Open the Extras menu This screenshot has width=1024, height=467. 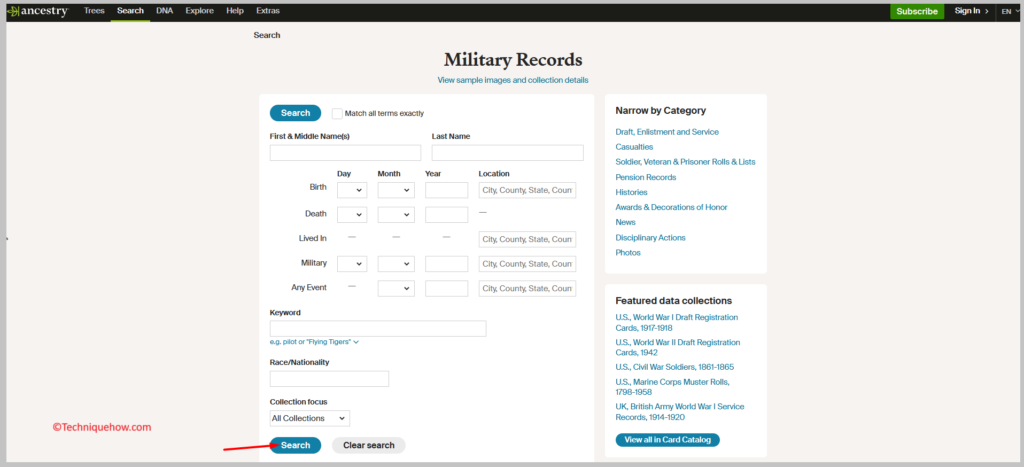pyautogui.click(x=268, y=11)
